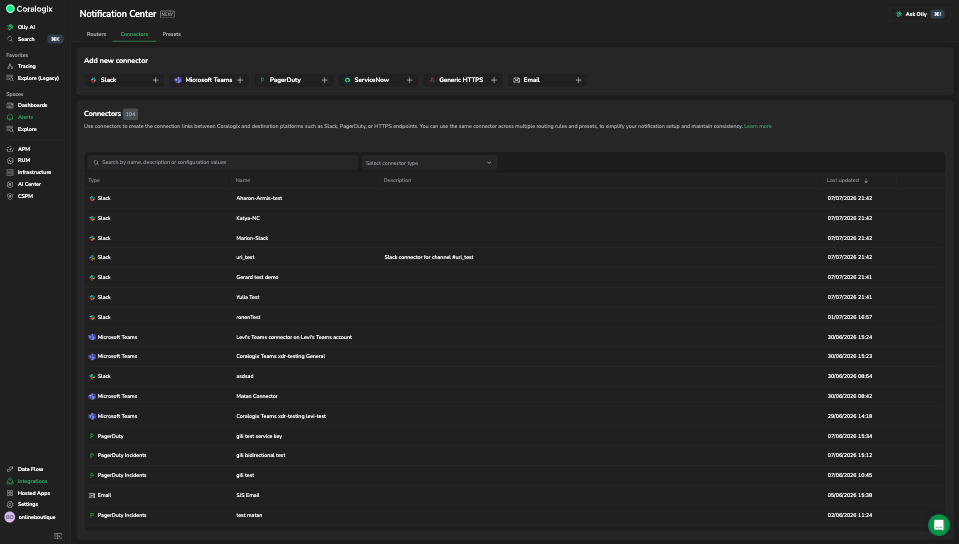Open Integrations in the sidebar
This screenshot has height=544, width=959.
click(x=27, y=481)
